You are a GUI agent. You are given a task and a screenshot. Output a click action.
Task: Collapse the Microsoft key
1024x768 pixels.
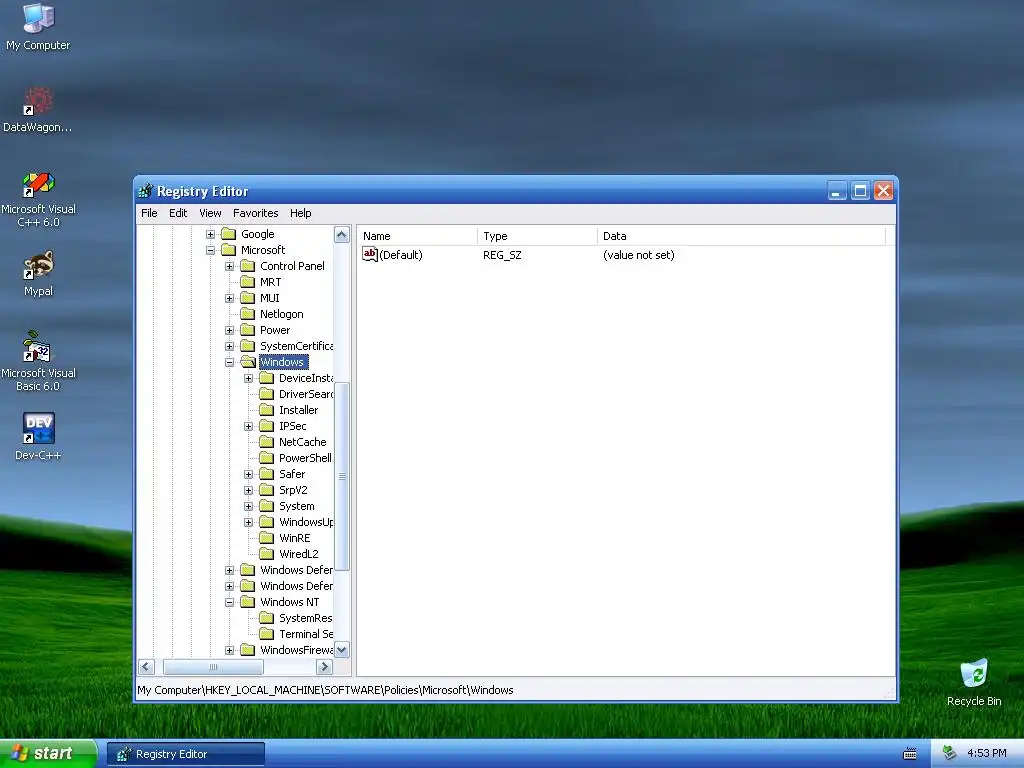[210, 250]
